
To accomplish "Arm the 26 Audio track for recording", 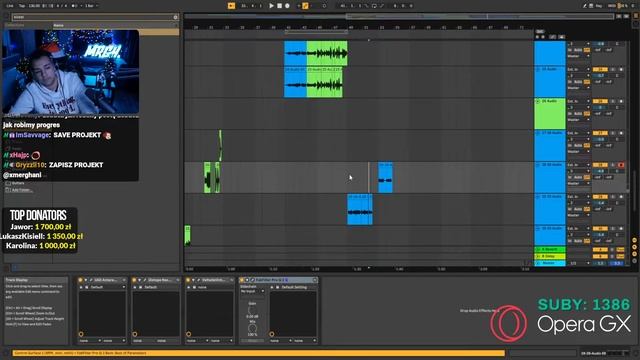I will coord(621,101).
